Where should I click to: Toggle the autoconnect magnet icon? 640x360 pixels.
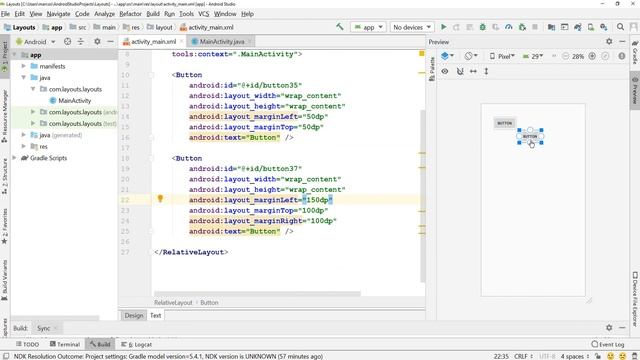point(460,71)
